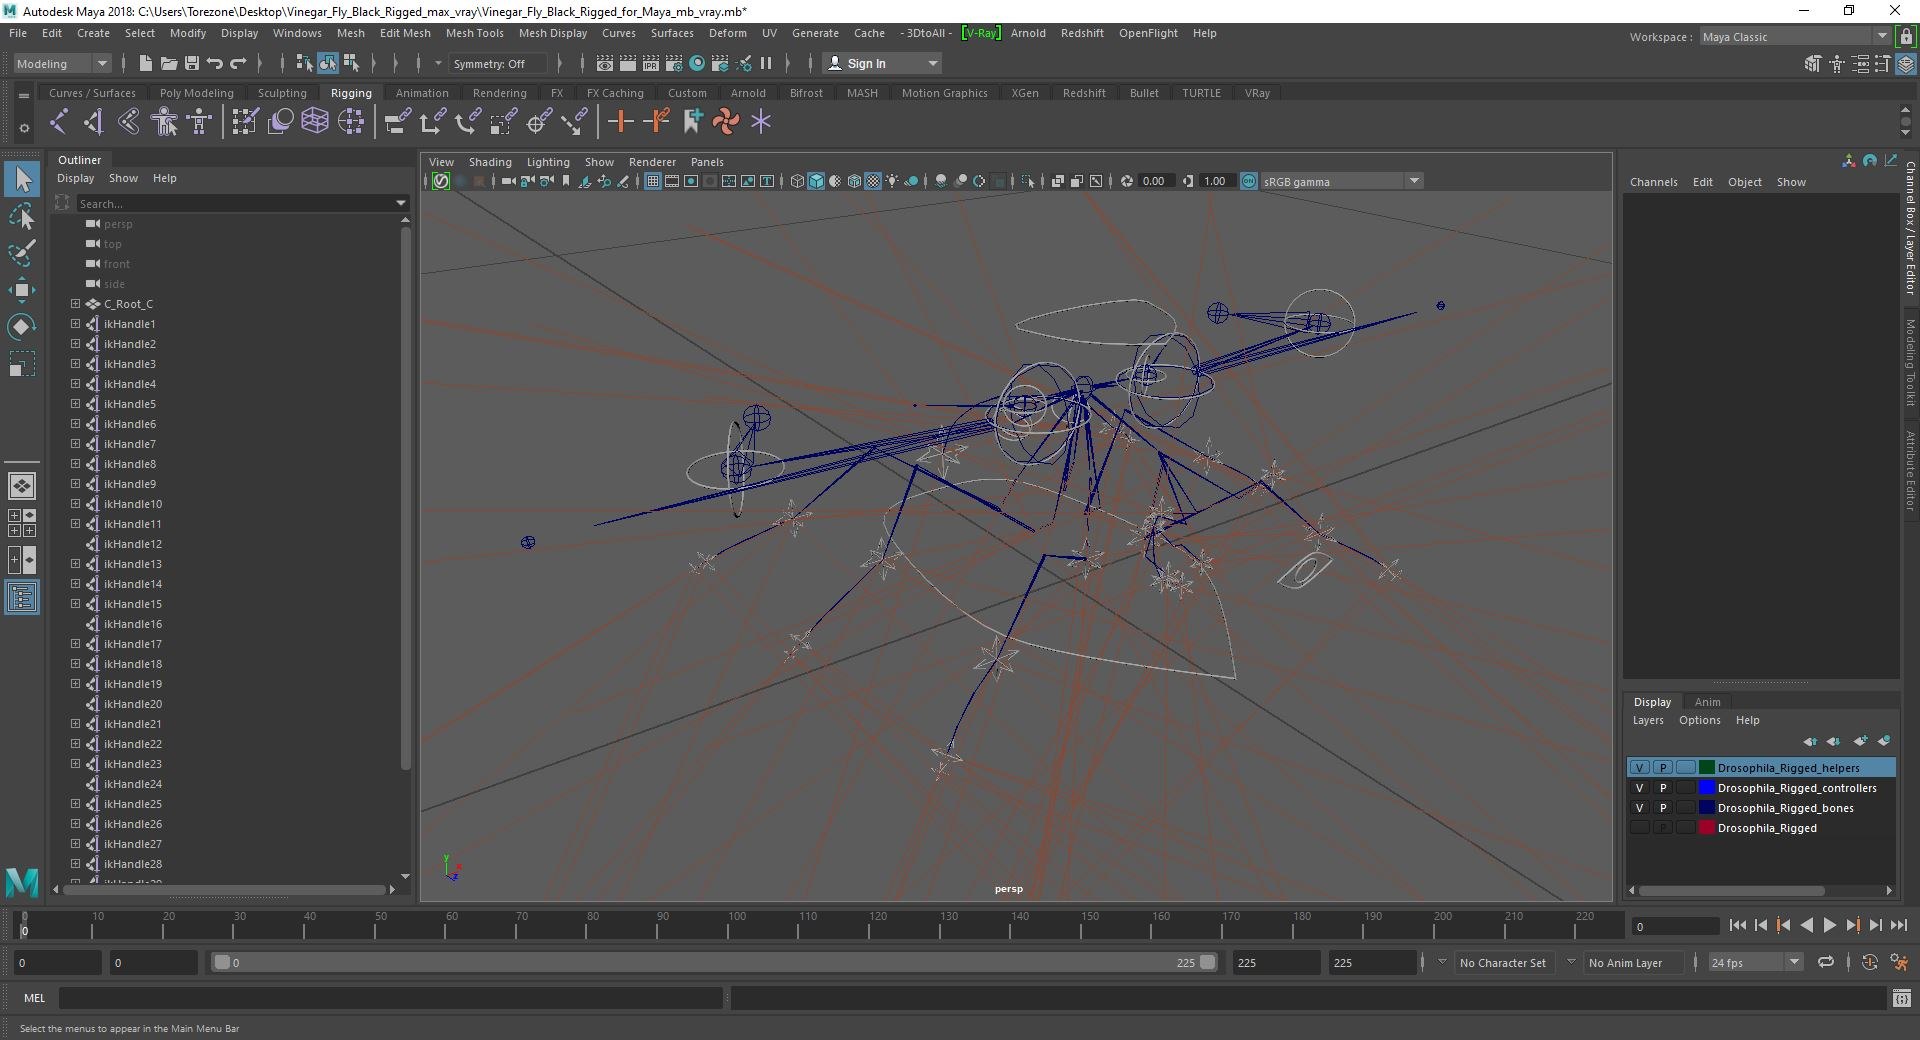Screen dimensions: 1920x1040
Task: Select the Scale tool in the toolbox
Action: [x=21, y=364]
